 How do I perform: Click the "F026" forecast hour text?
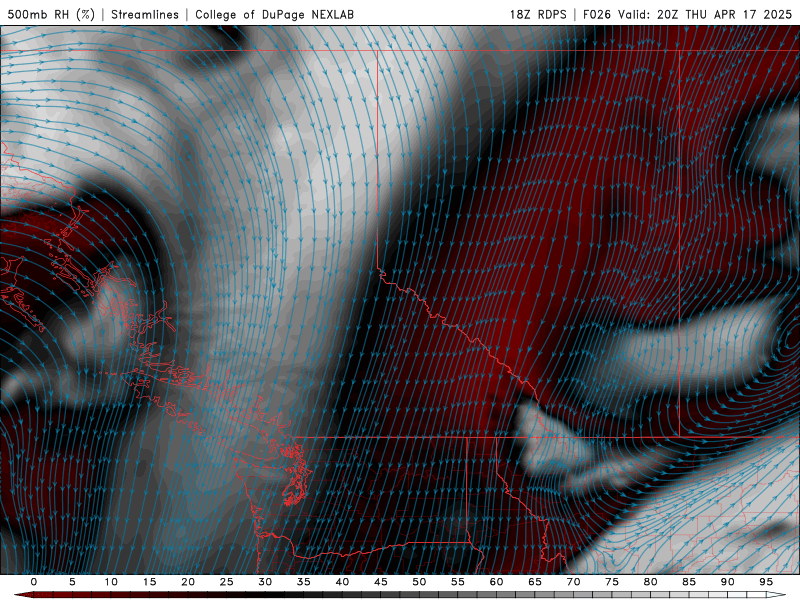click(x=596, y=14)
